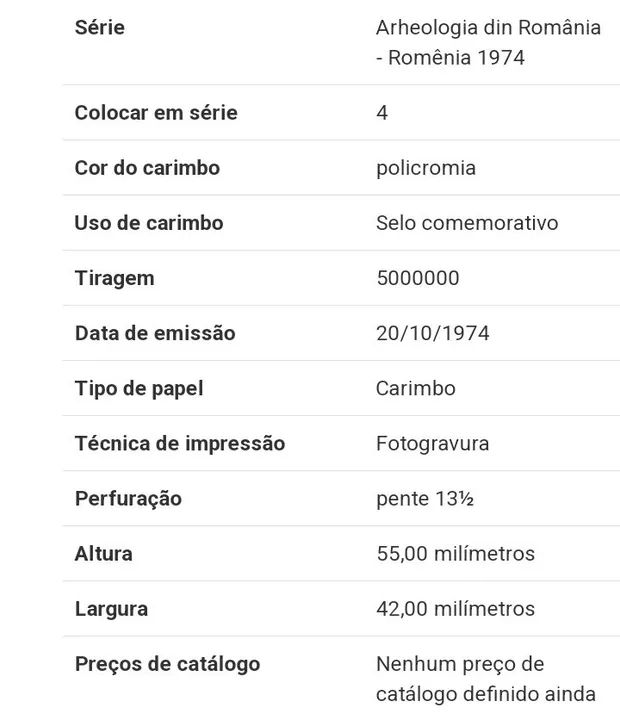Click the Cor do carimbo label
Screen dimensions: 620x720
click(x=147, y=168)
